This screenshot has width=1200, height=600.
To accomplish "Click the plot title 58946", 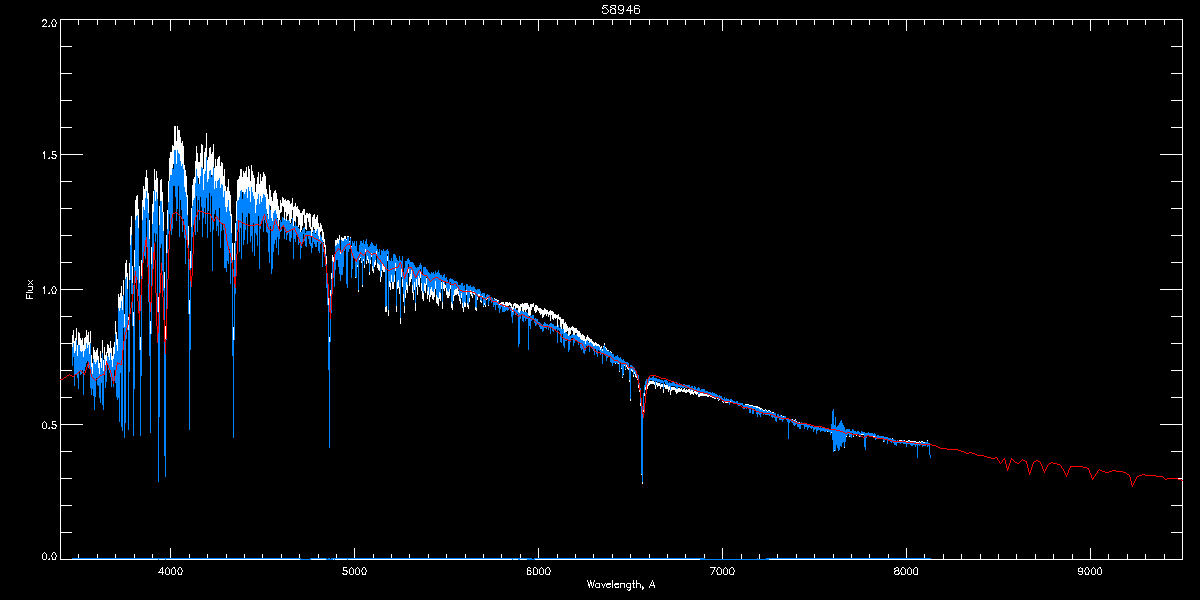I will pos(621,8).
